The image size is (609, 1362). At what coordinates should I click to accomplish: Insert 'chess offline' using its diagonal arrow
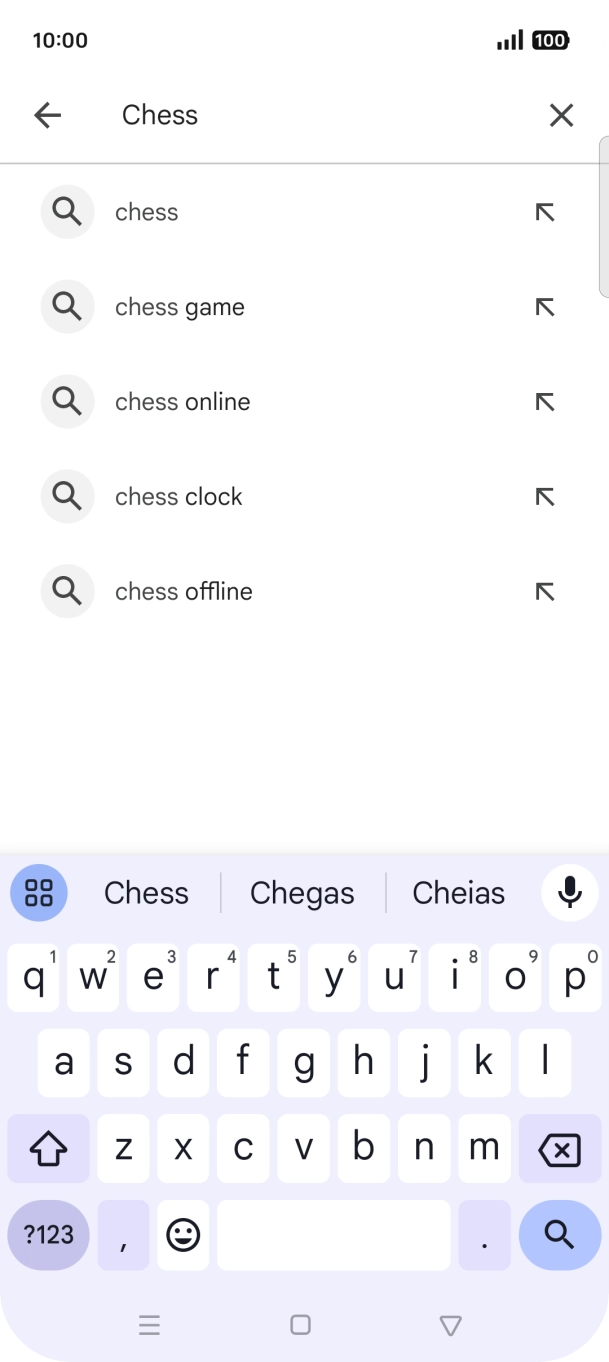pyautogui.click(x=545, y=591)
